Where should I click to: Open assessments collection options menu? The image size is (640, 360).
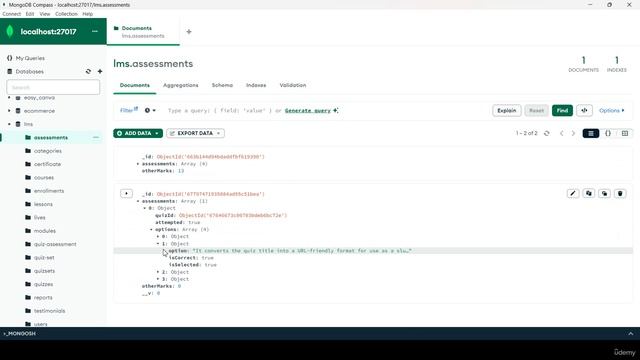96,138
